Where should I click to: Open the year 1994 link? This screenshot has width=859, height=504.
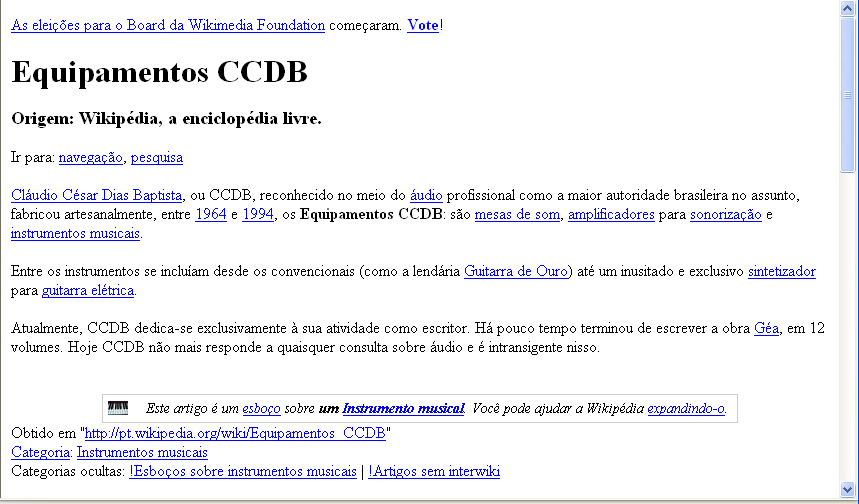pyautogui.click(x=258, y=214)
